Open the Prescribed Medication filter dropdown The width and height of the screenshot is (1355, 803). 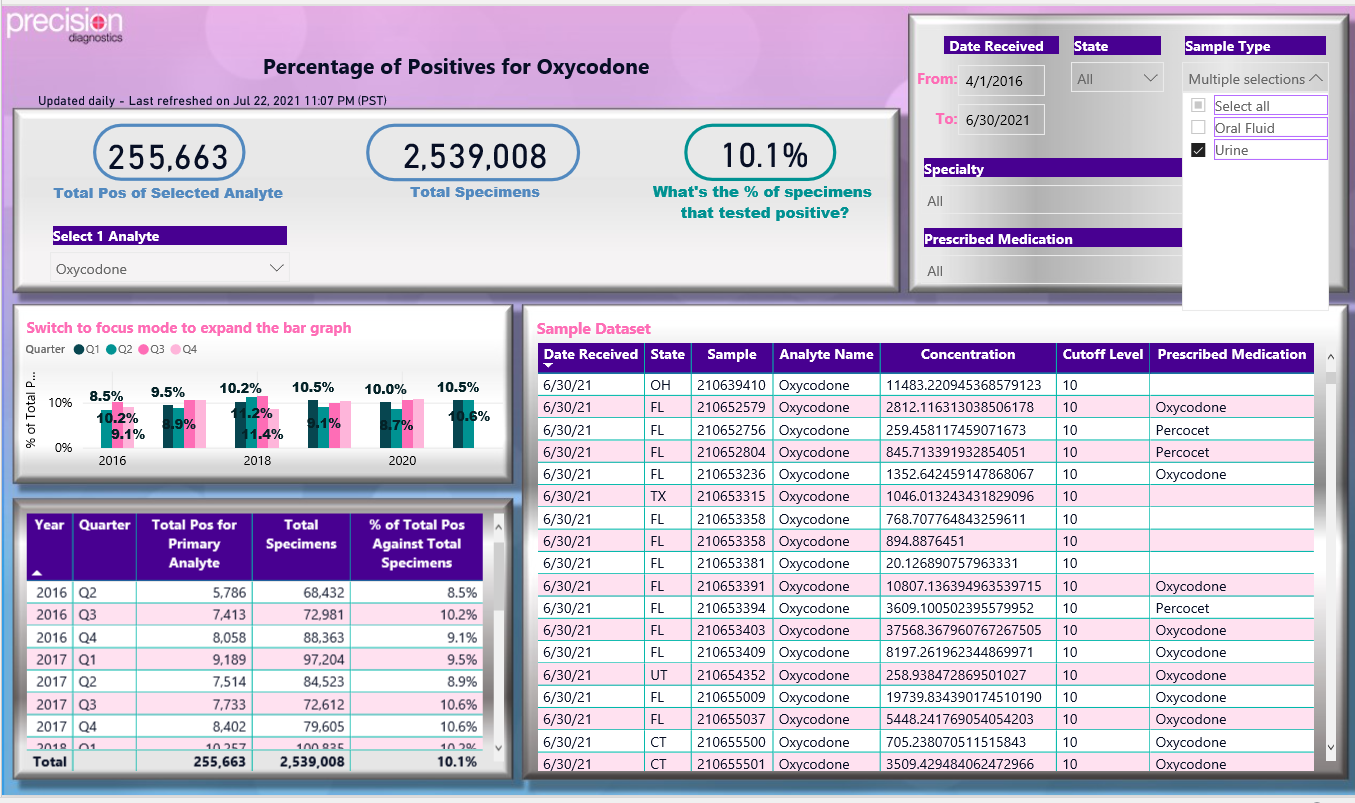[1052, 271]
